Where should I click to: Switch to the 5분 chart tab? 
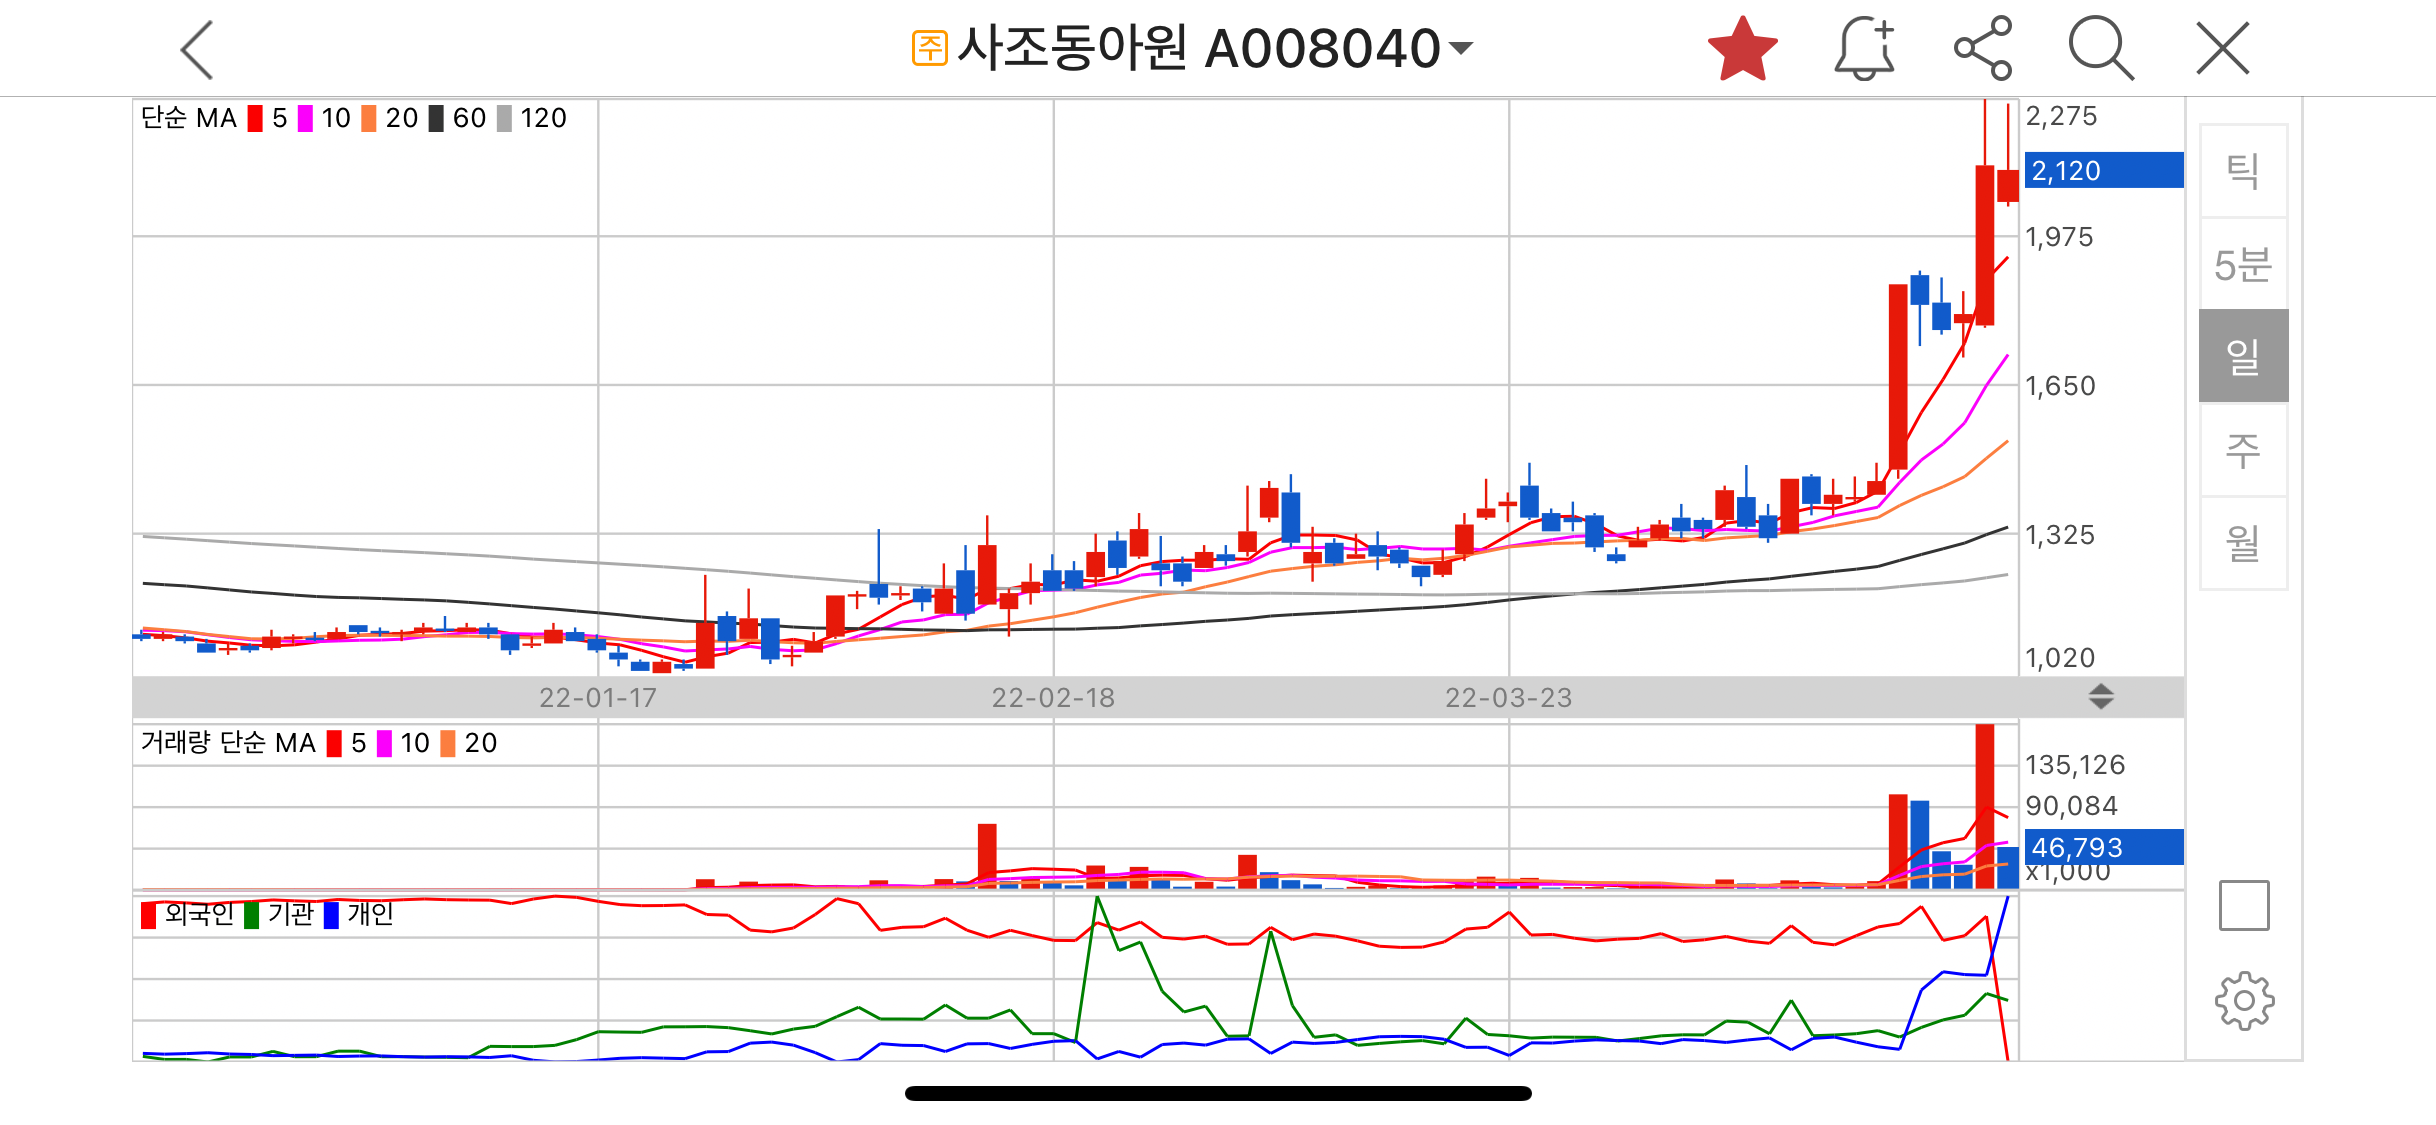2243,264
